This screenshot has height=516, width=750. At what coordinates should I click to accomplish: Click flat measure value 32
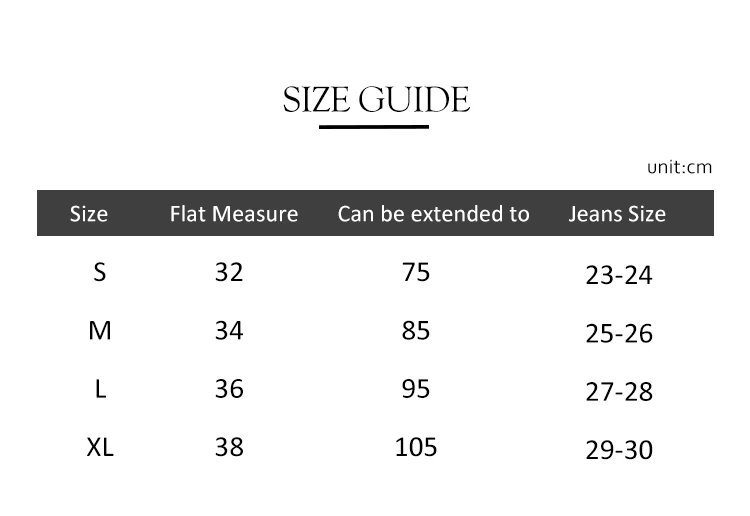pos(229,272)
